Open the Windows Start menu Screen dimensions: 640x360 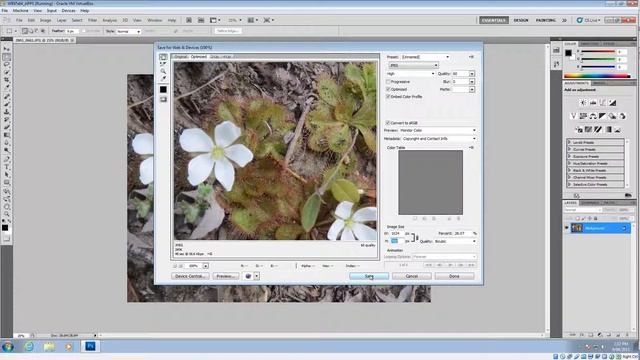click(7, 347)
